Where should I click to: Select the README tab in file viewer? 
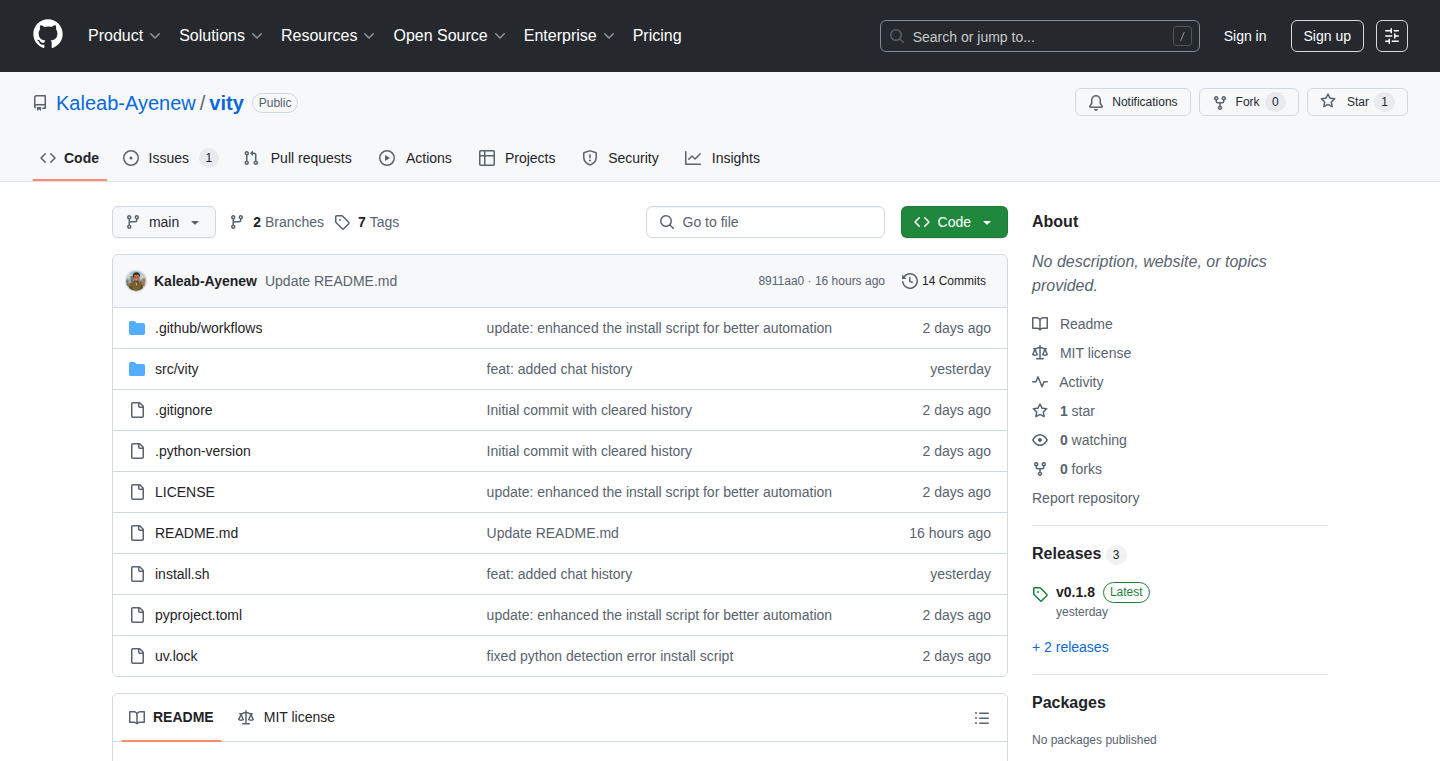click(x=171, y=717)
